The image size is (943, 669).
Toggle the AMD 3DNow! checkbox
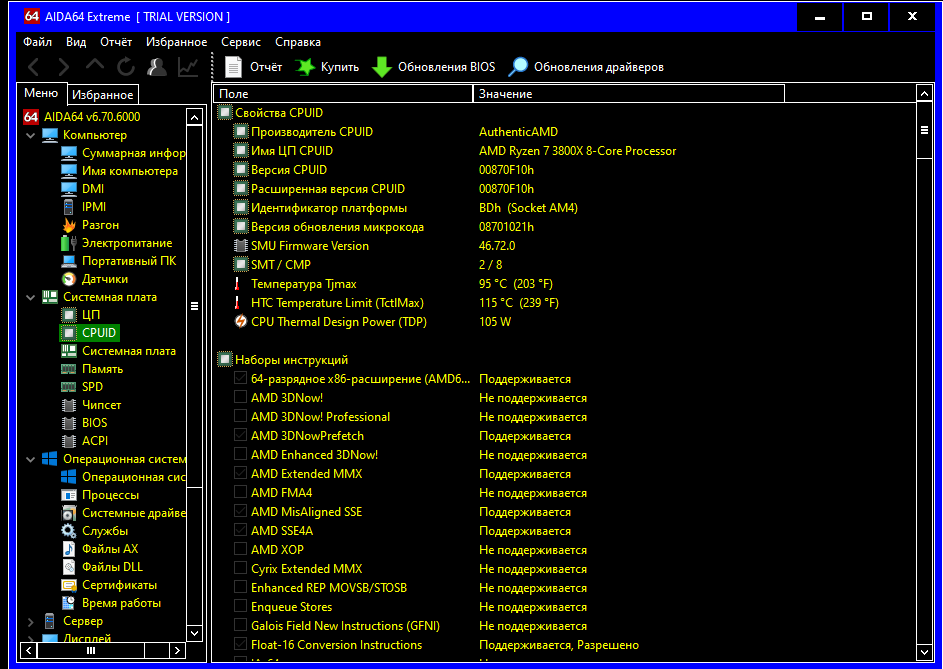[x=240, y=398]
